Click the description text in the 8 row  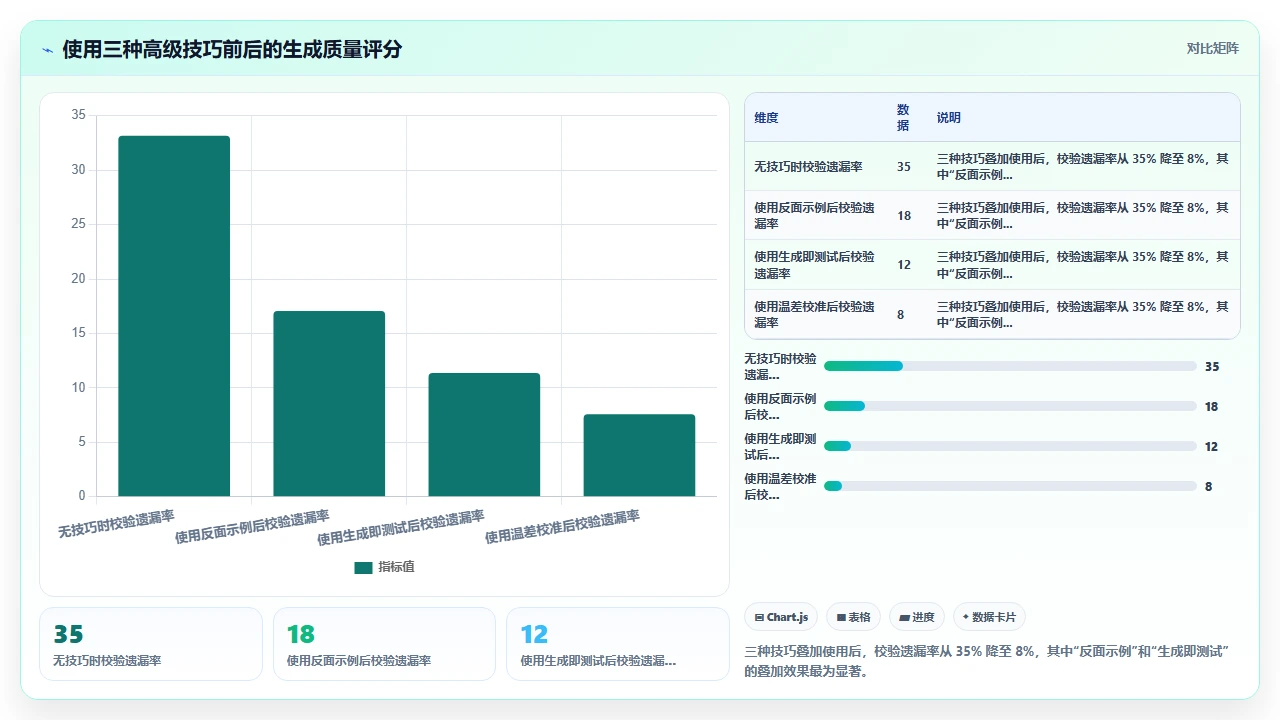1083,314
